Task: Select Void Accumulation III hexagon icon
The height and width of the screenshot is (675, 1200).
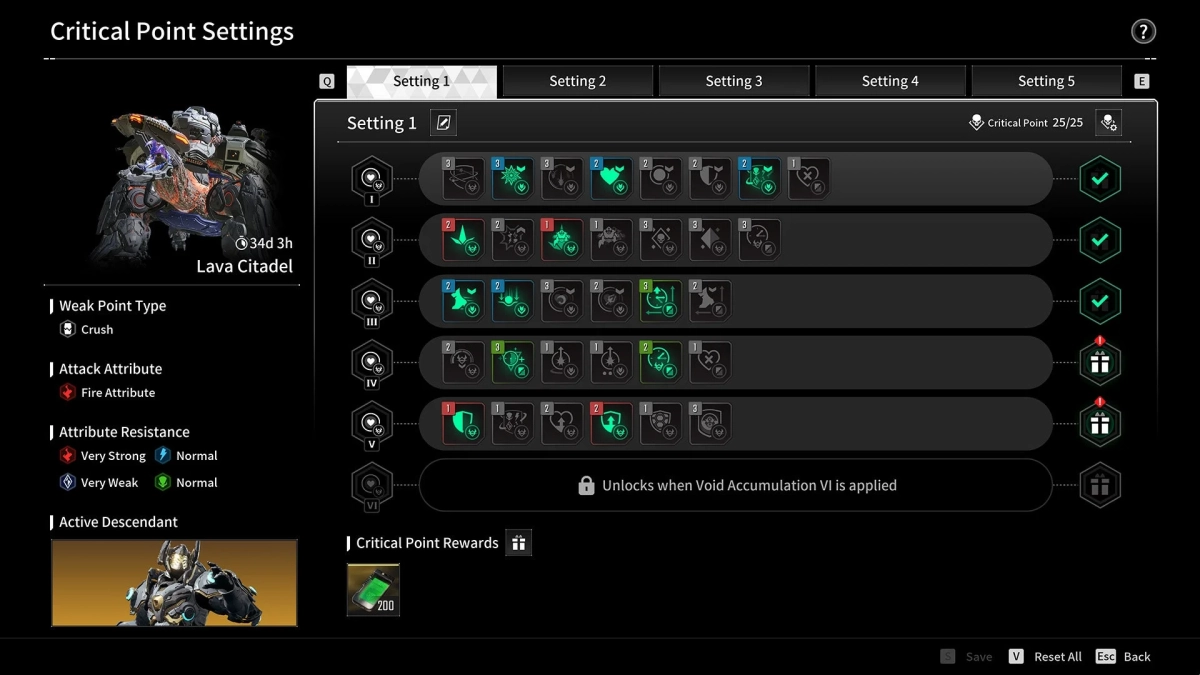Action: (x=372, y=302)
